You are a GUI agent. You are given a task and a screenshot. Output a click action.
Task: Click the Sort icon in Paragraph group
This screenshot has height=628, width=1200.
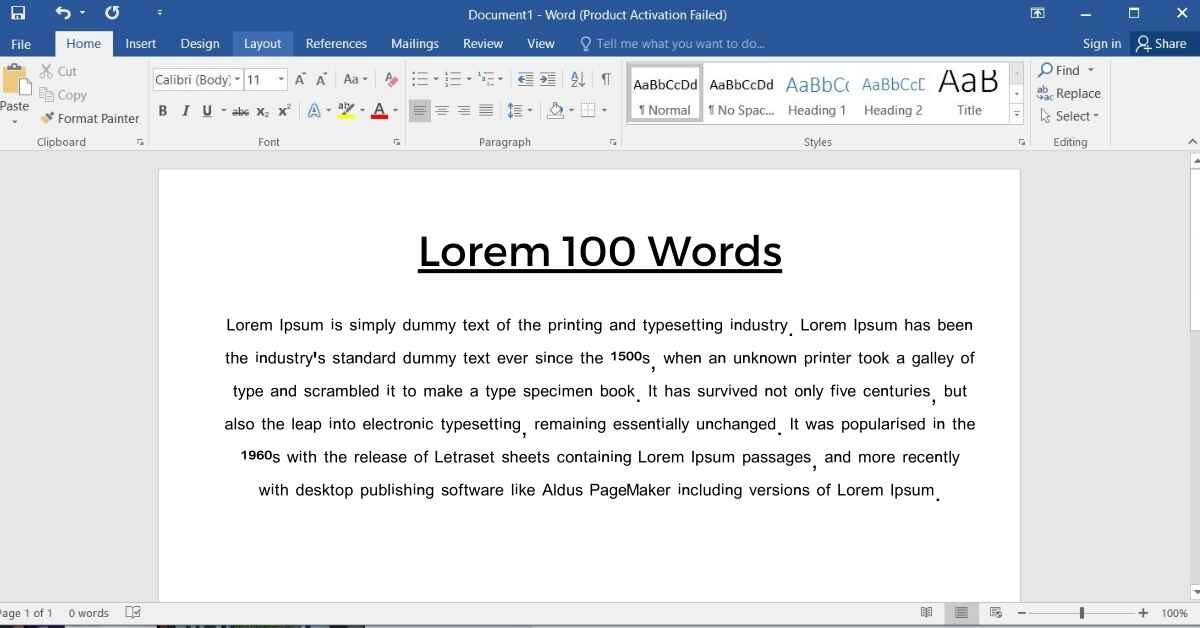(578, 80)
